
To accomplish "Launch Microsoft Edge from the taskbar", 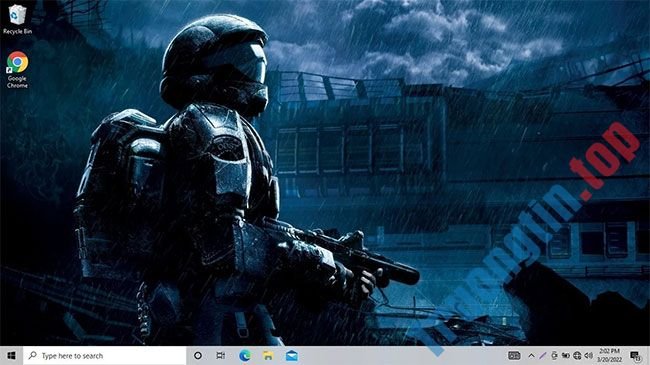I will (245, 355).
